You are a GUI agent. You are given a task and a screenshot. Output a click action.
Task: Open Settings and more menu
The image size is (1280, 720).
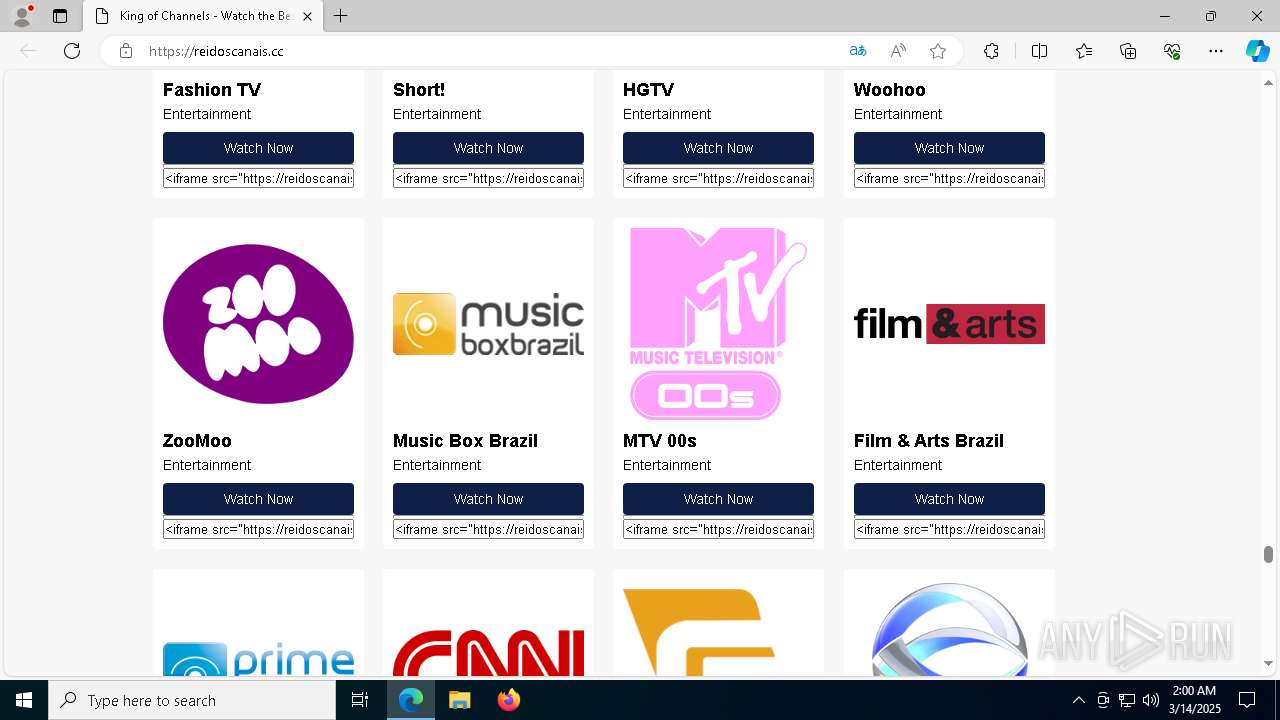[1216, 51]
